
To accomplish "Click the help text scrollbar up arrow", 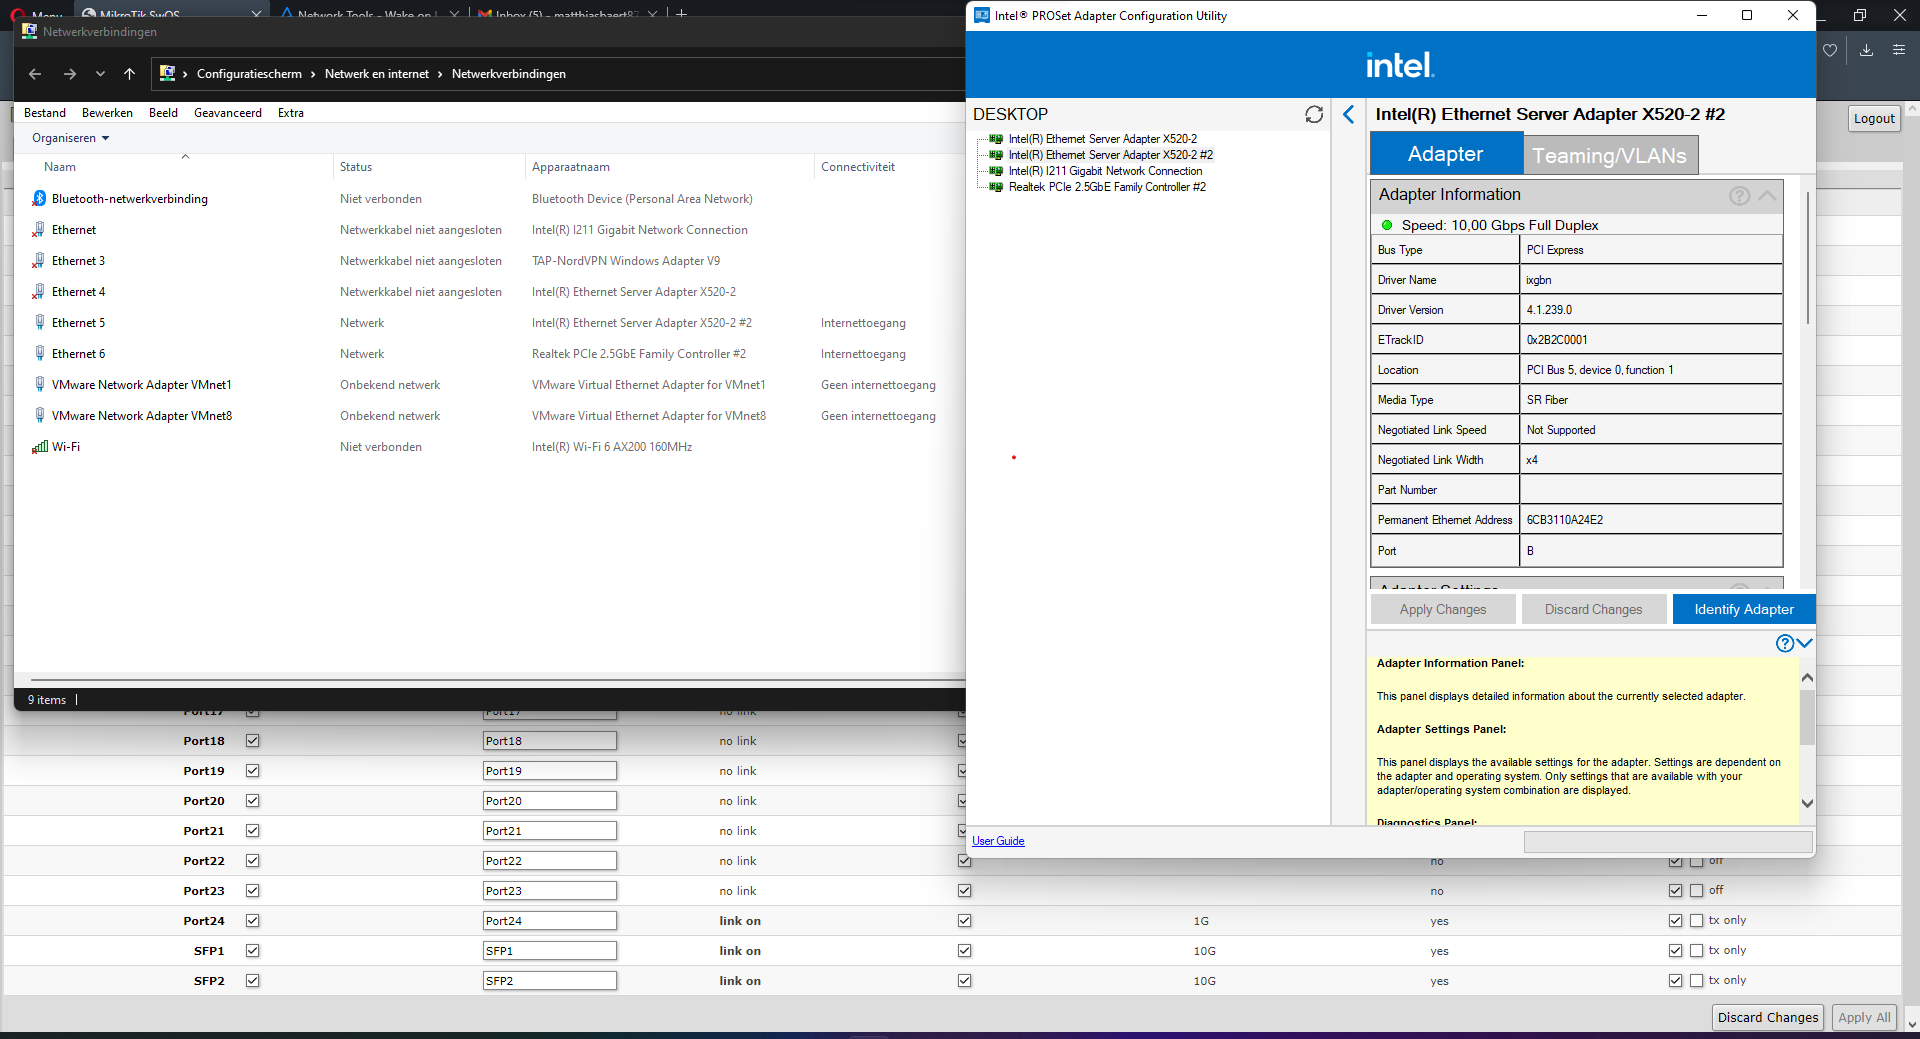I will pyautogui.click(x=1807, y=678).
